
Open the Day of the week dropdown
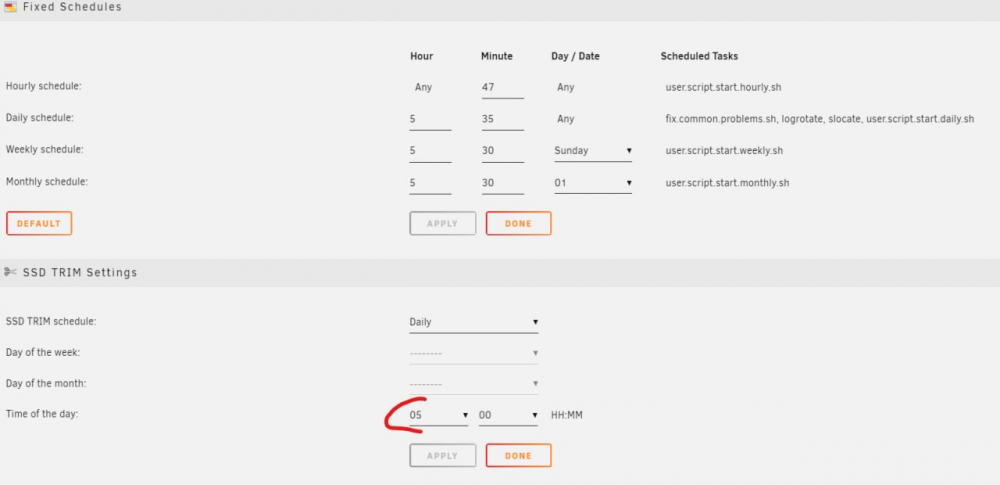[x=474, y=353]
